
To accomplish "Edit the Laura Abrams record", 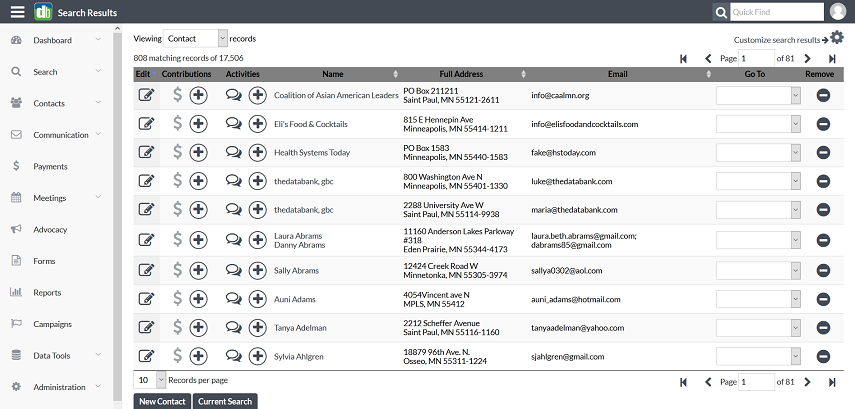I will point(146,240).
